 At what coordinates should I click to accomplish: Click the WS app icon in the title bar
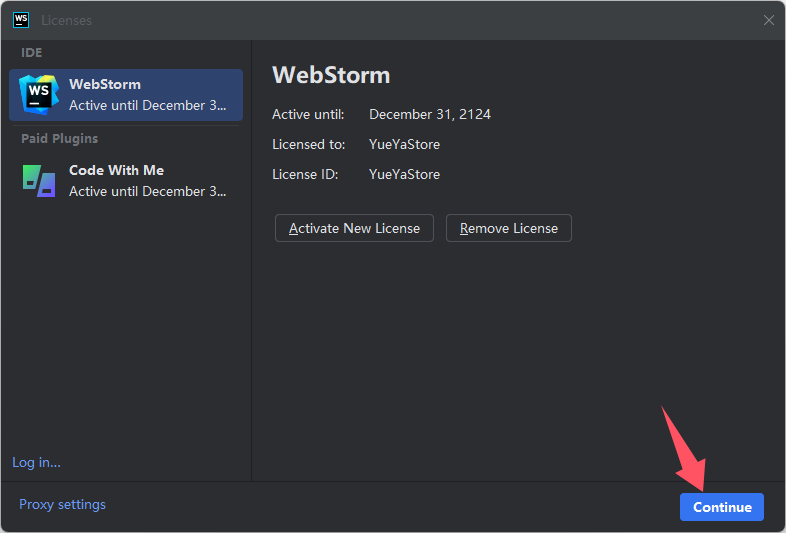click(21, 20)
